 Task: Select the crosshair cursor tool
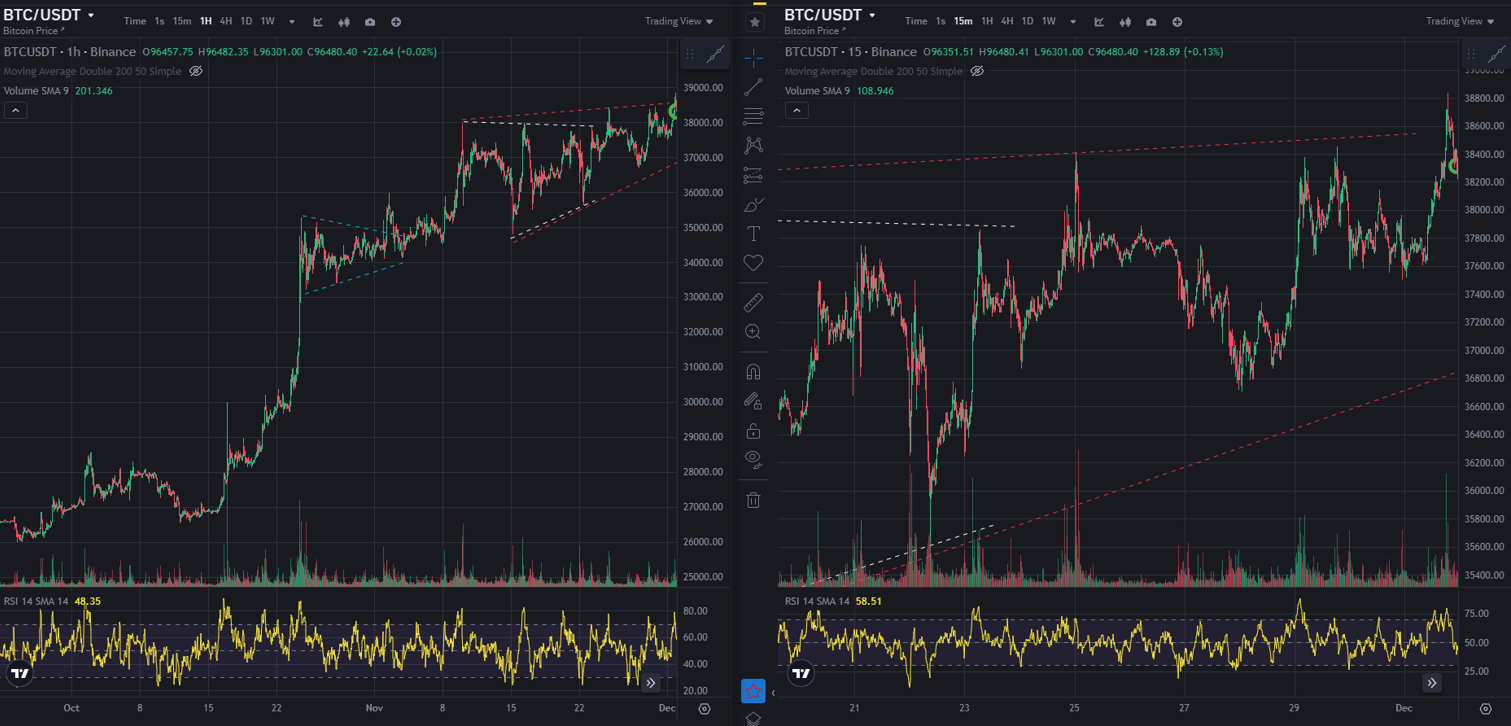pos(753,57)
